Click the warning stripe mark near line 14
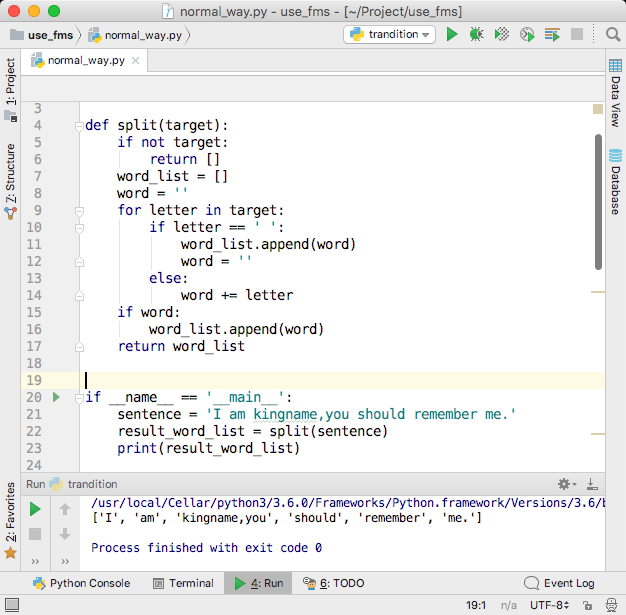Image resolution: width=626 pixels, height=615 pixels. pos(598,292)
